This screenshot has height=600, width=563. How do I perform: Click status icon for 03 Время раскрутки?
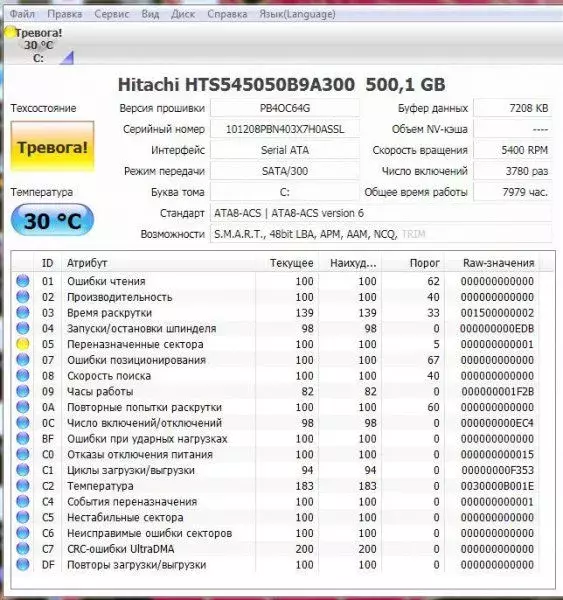click(x=23, y=312)
